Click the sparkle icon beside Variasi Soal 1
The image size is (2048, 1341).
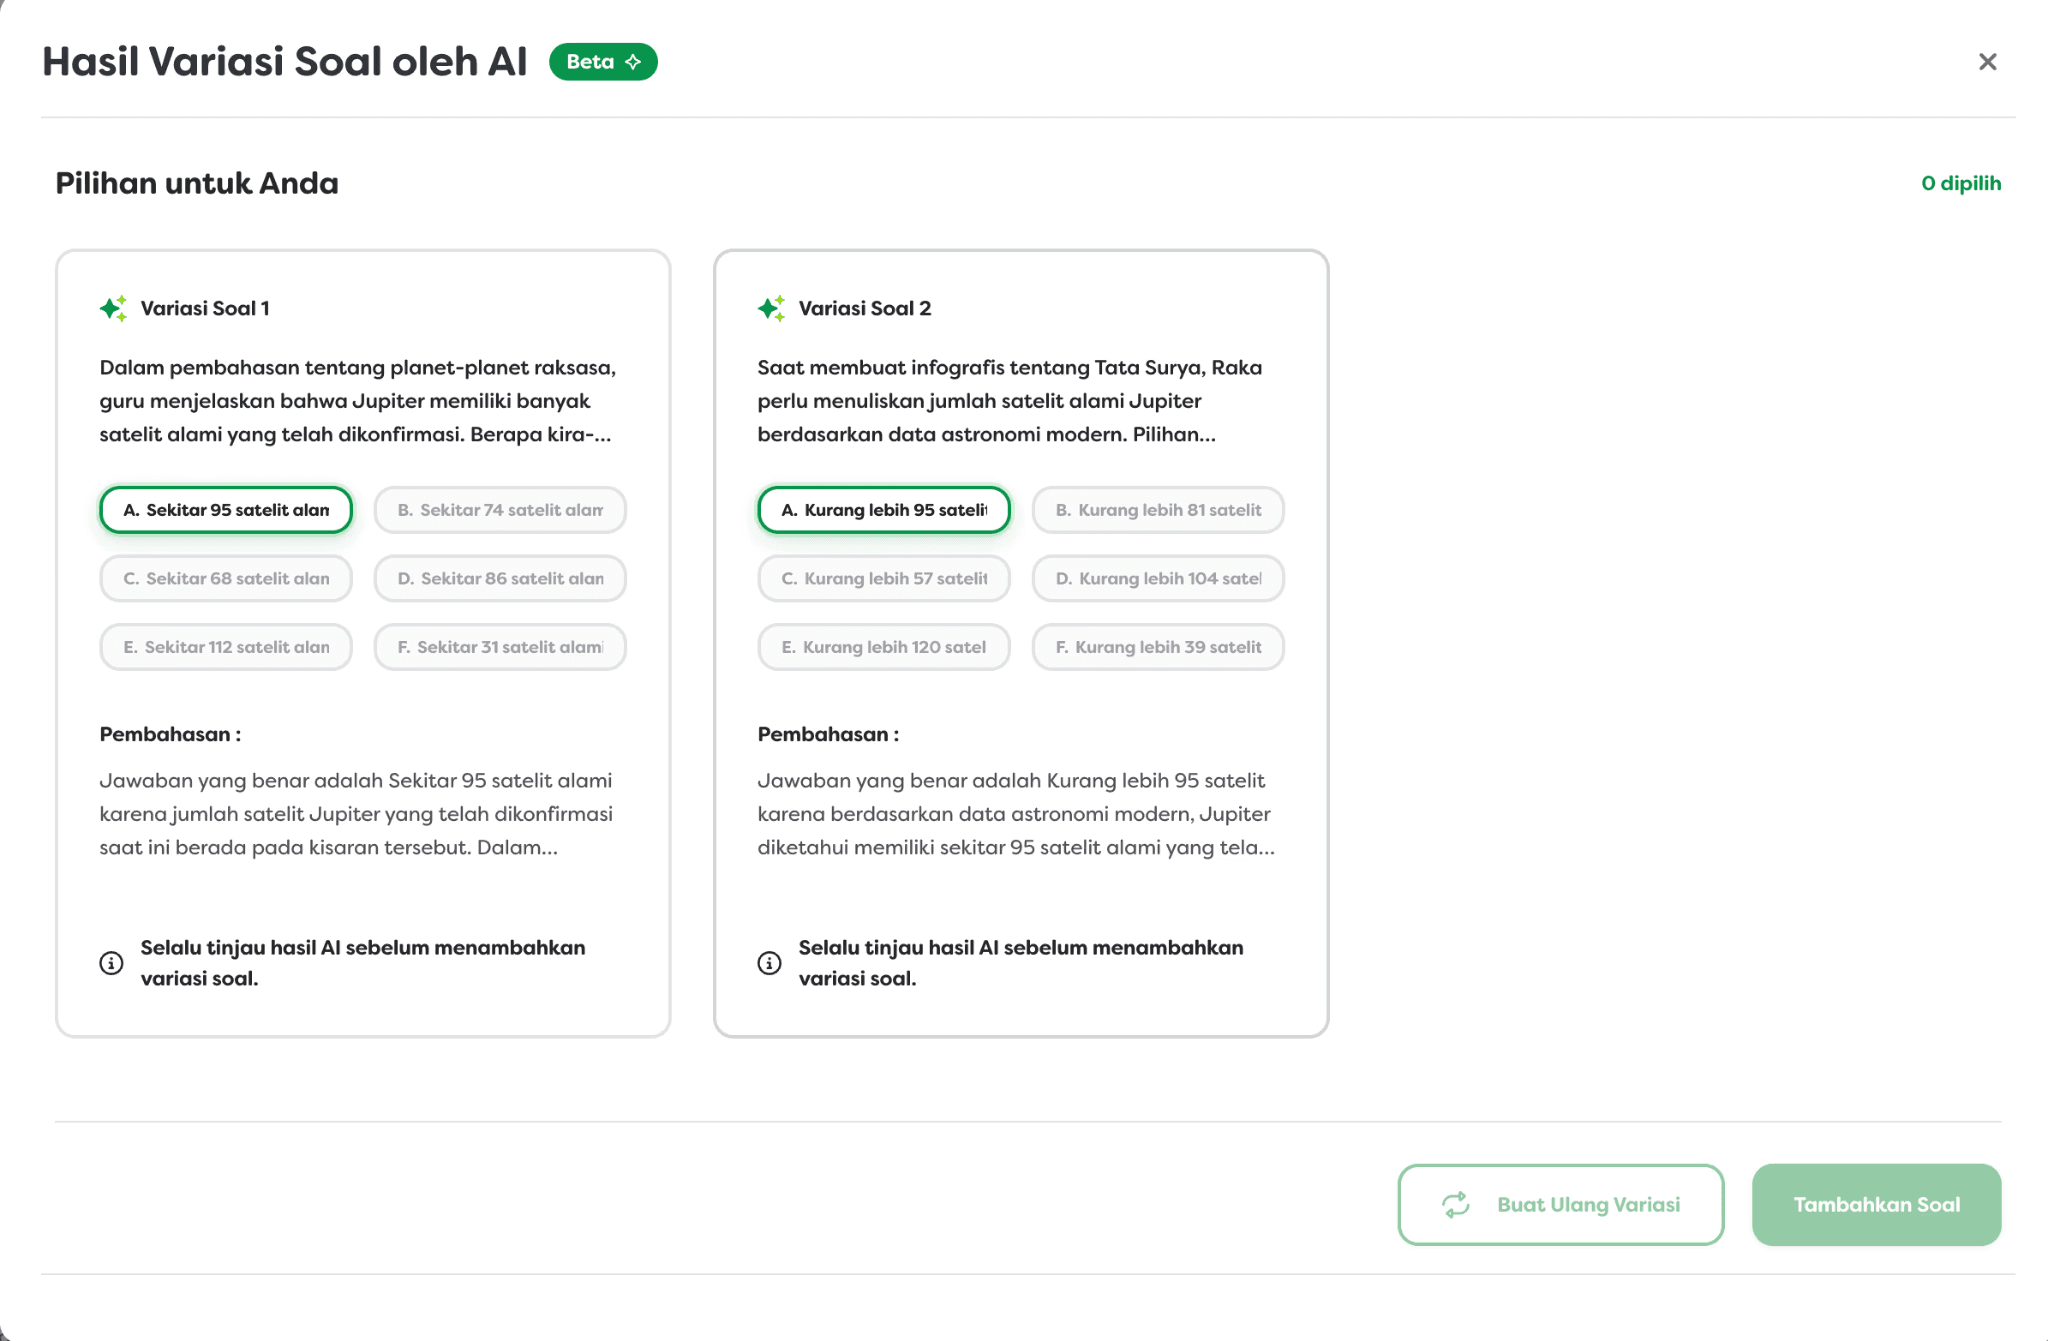coord(113,308)
